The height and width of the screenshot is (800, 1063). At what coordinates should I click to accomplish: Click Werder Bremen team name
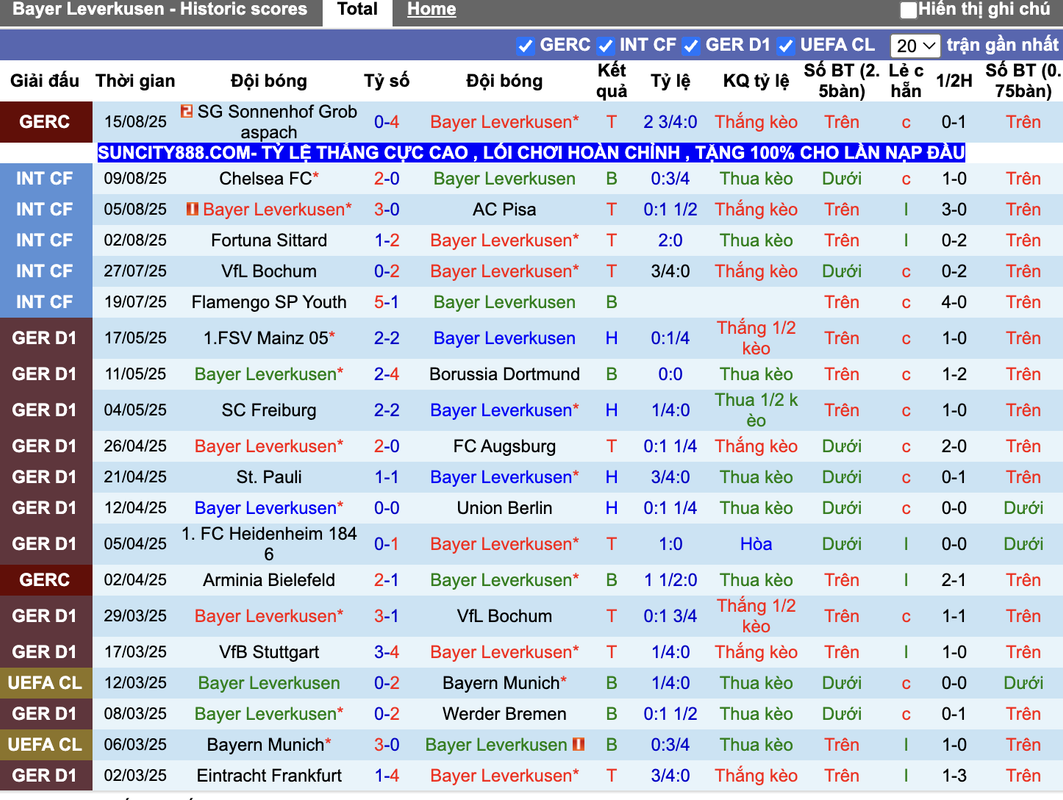click(504, 714)
